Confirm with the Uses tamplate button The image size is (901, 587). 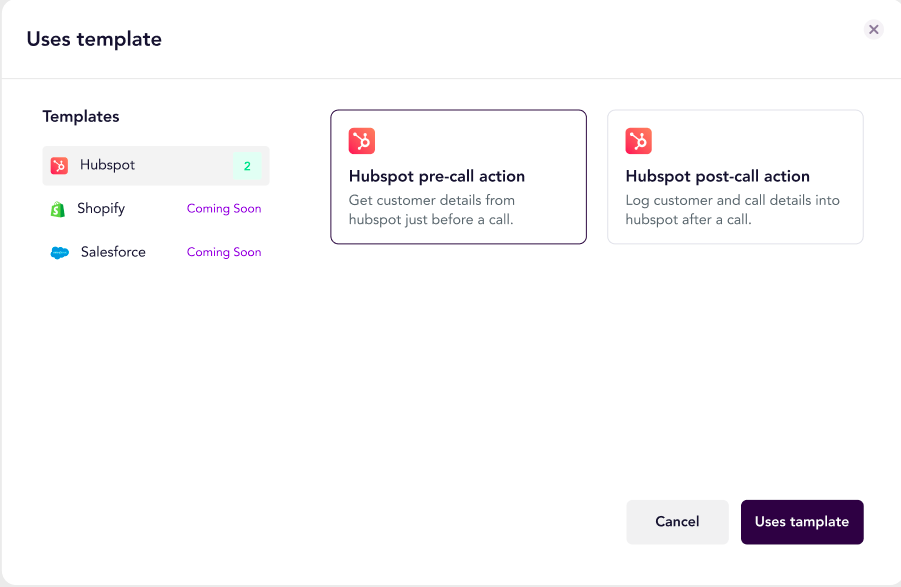pyautogui.click(x=802, y=522)
